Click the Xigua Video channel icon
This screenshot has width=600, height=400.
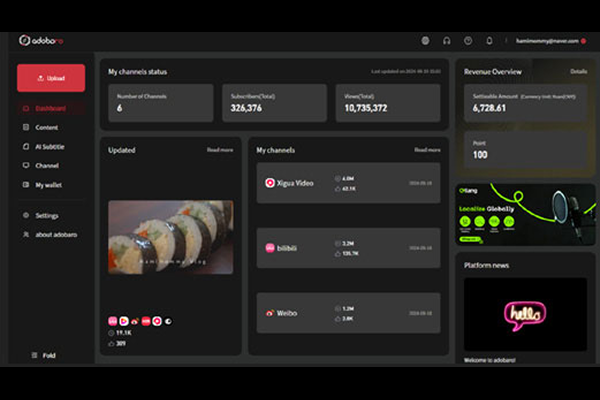point(270,183)
